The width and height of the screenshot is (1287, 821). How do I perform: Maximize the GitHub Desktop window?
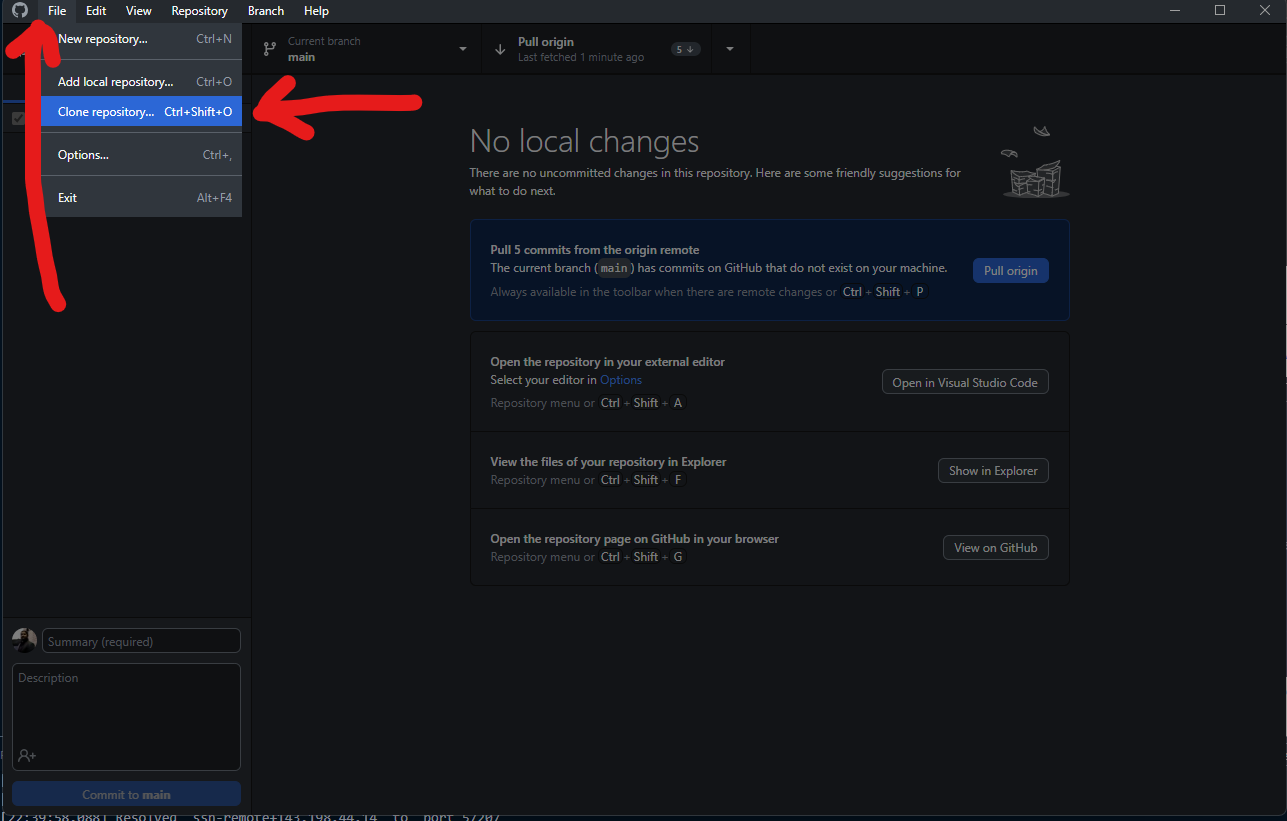click(x=1220, y=10)
